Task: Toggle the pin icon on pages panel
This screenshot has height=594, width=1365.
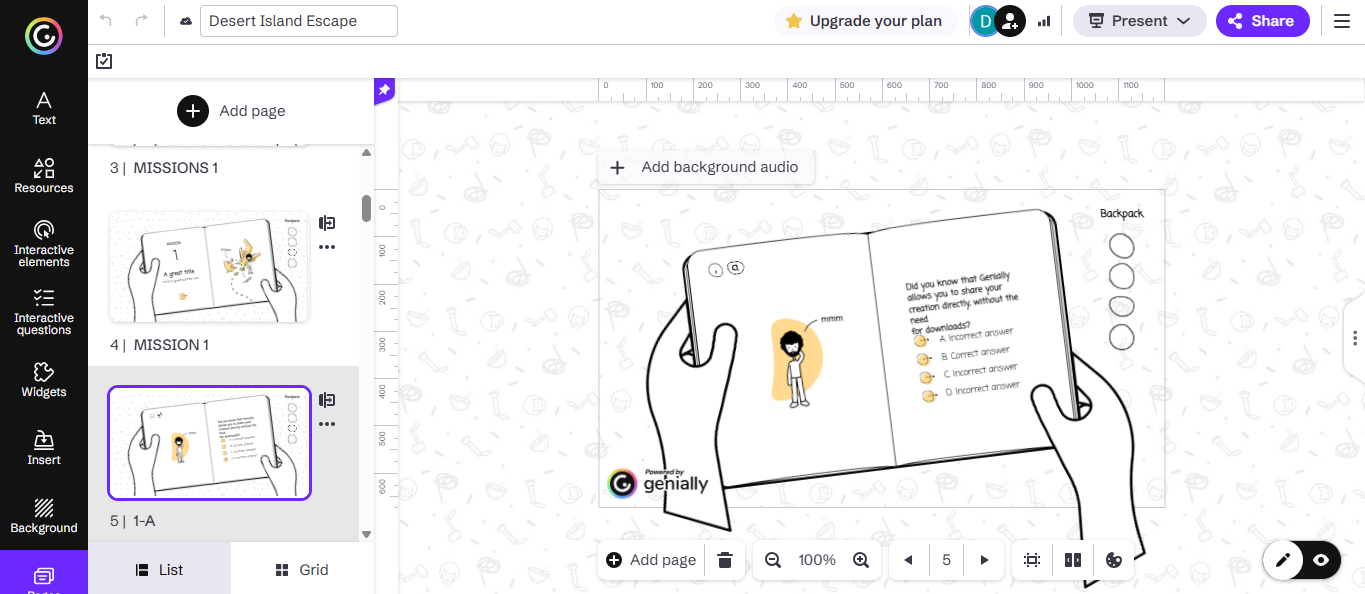Action: pyautogui.click(x=384, y=91)
